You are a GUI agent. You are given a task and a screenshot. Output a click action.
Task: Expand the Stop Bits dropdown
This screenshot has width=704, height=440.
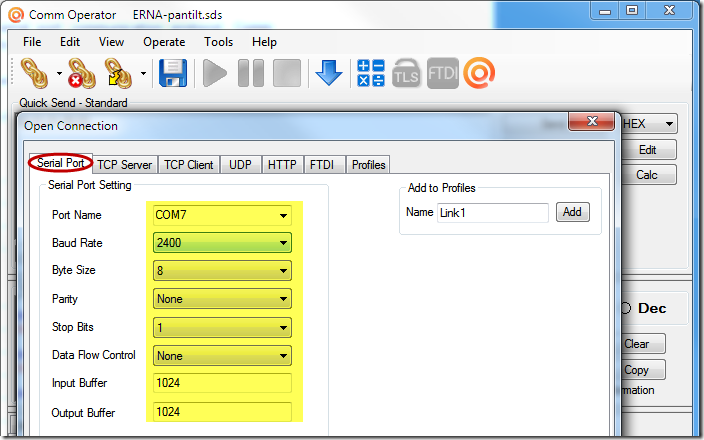222,328
